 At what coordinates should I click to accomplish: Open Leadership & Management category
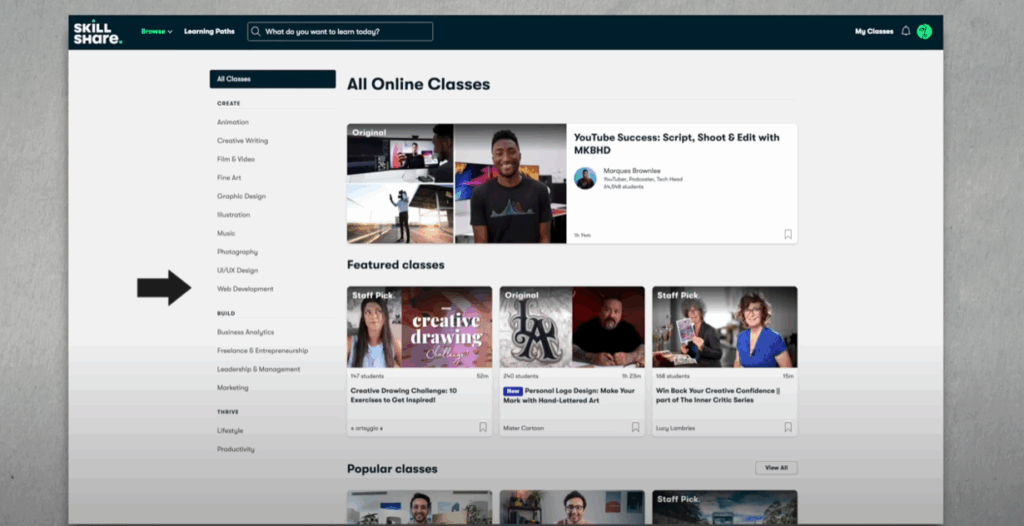coord(259,369)
